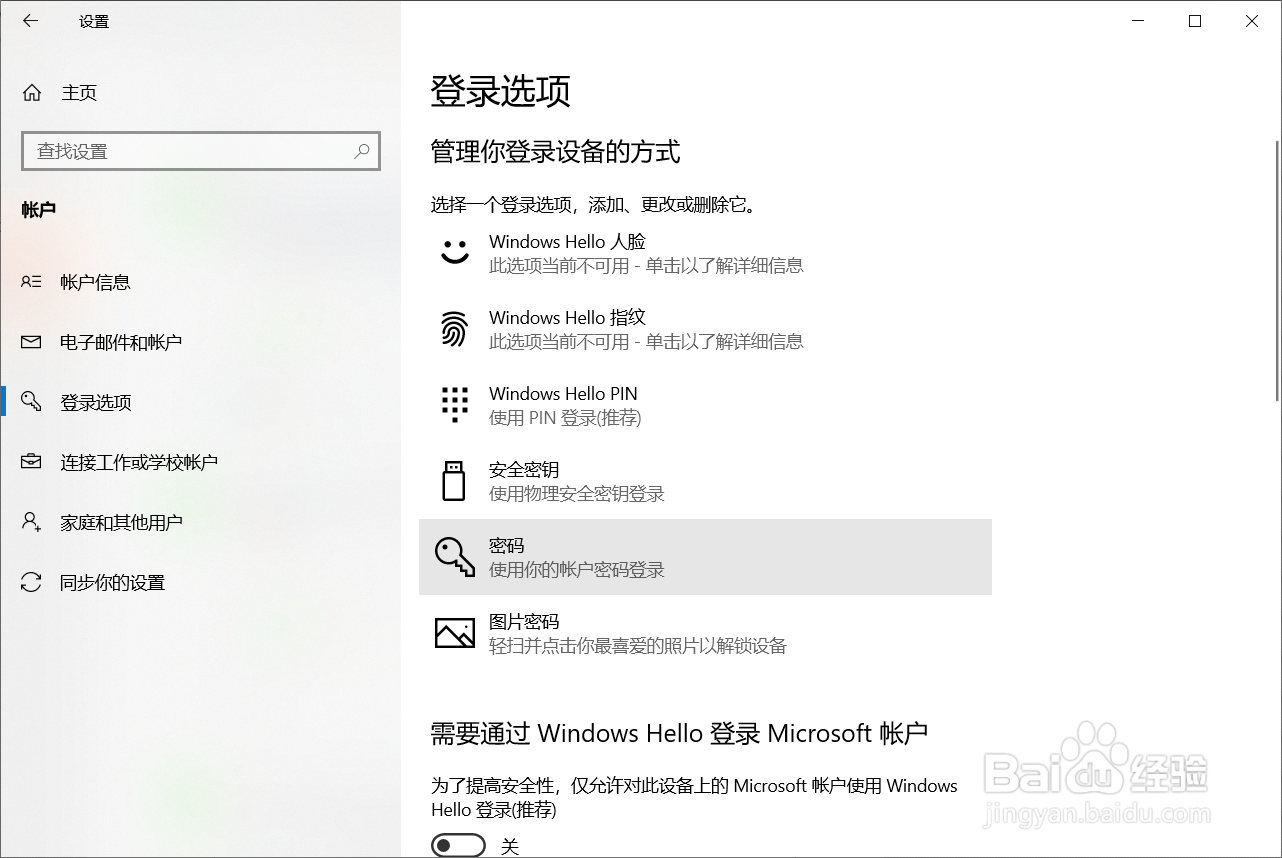1282x858 pixels.
Task: Click the family and other users person icon
Action: 31,522
